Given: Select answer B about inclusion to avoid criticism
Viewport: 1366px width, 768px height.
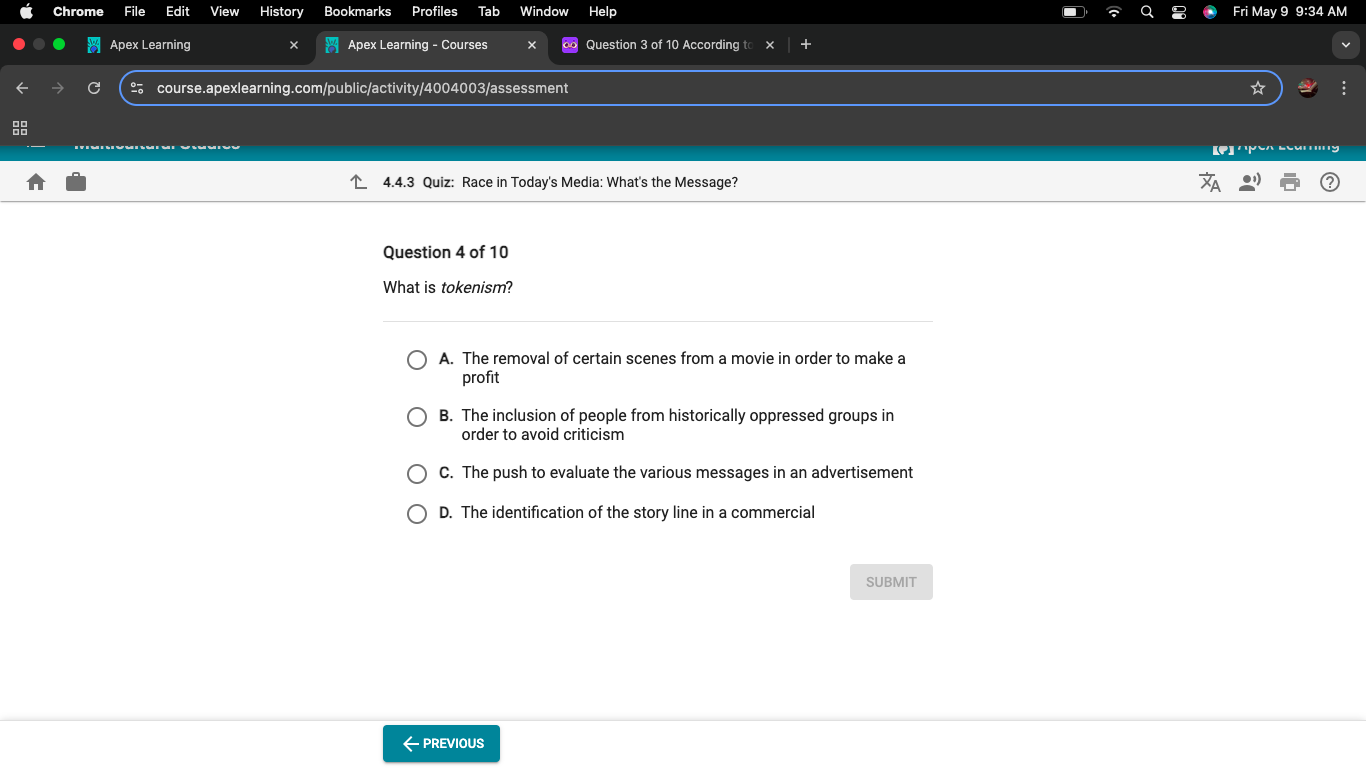Looking at the screenshot, I should coord(417,417).
